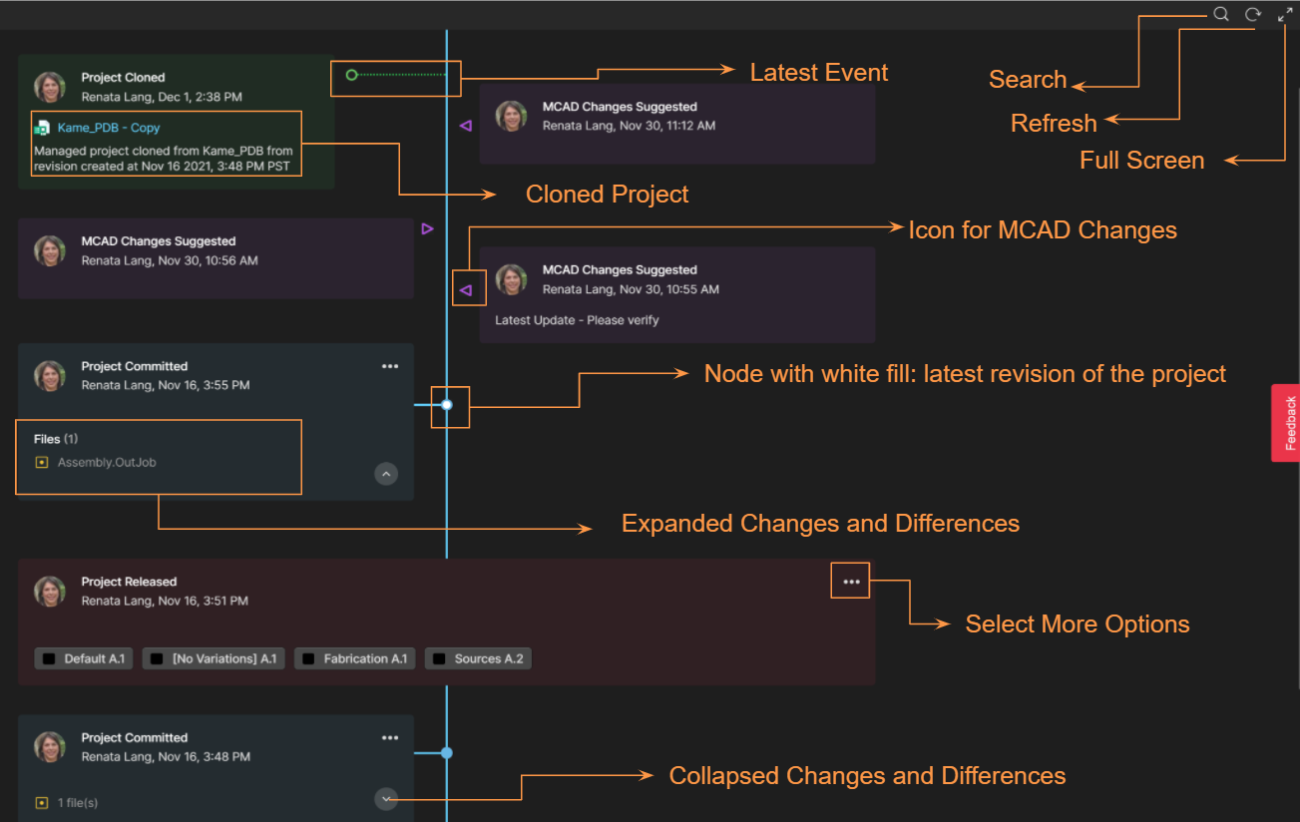Image resolution: width=1300 pixels, height=822 pixels.
Task: Select the Project Cloned event title
Action: click(x=123, y=77)
